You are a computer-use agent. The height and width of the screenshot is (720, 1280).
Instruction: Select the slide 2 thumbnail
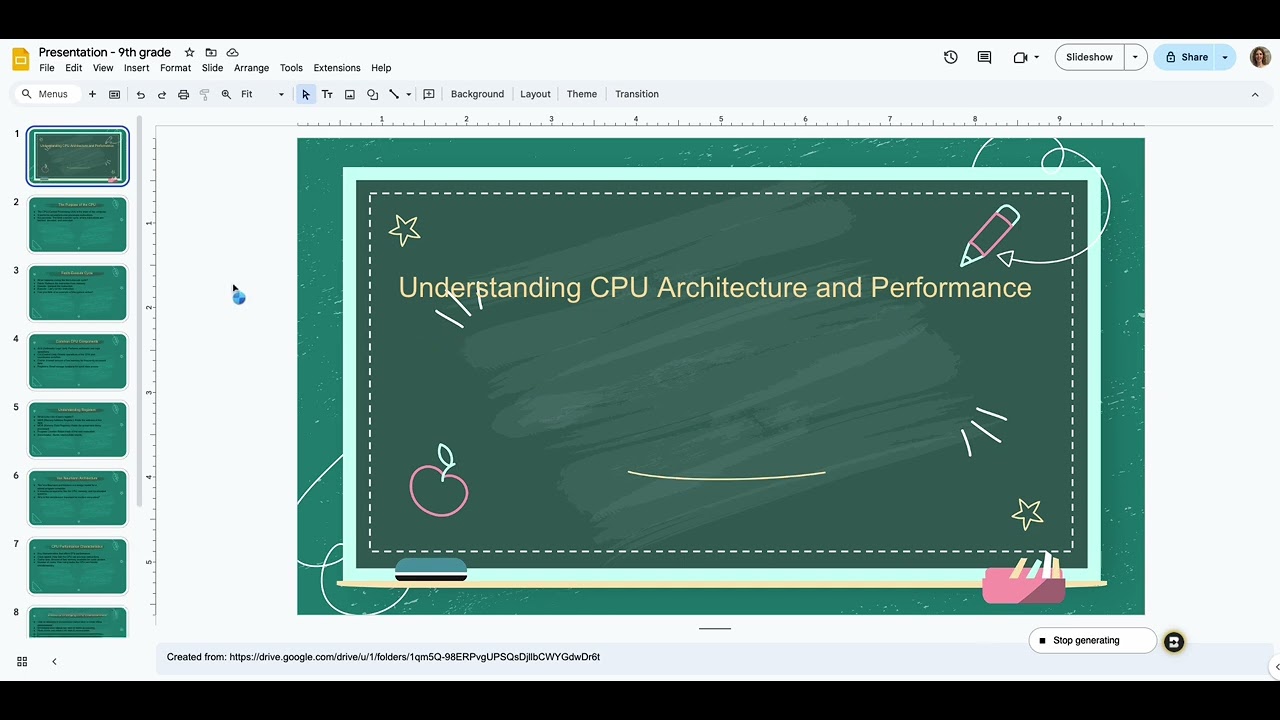coord(78,224)
